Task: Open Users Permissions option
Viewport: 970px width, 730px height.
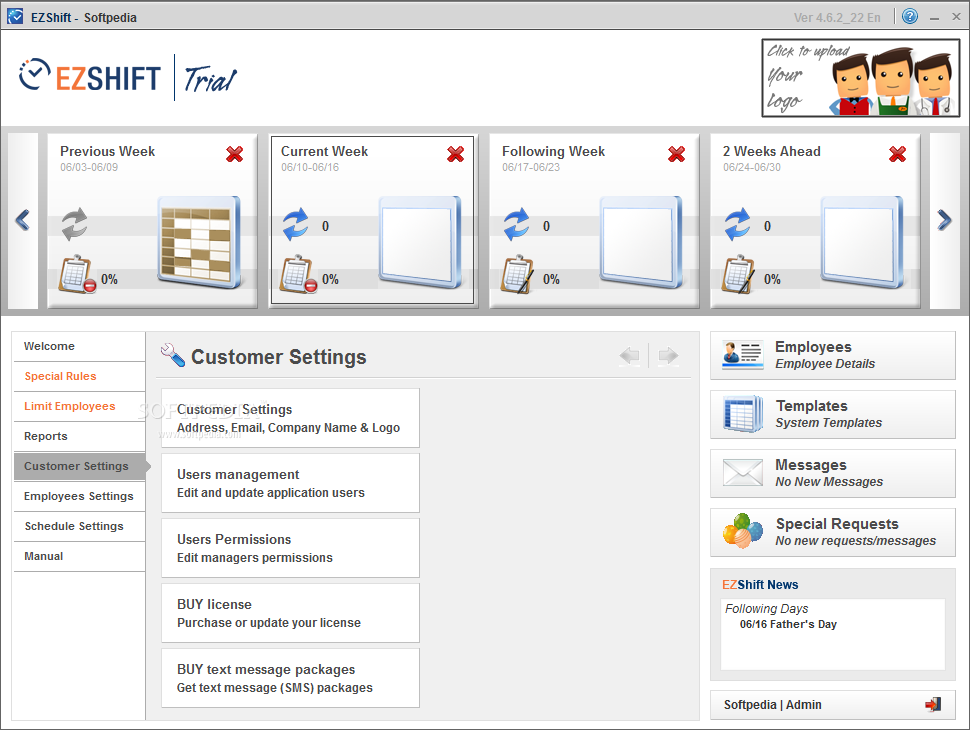Action: coord(290,548)
